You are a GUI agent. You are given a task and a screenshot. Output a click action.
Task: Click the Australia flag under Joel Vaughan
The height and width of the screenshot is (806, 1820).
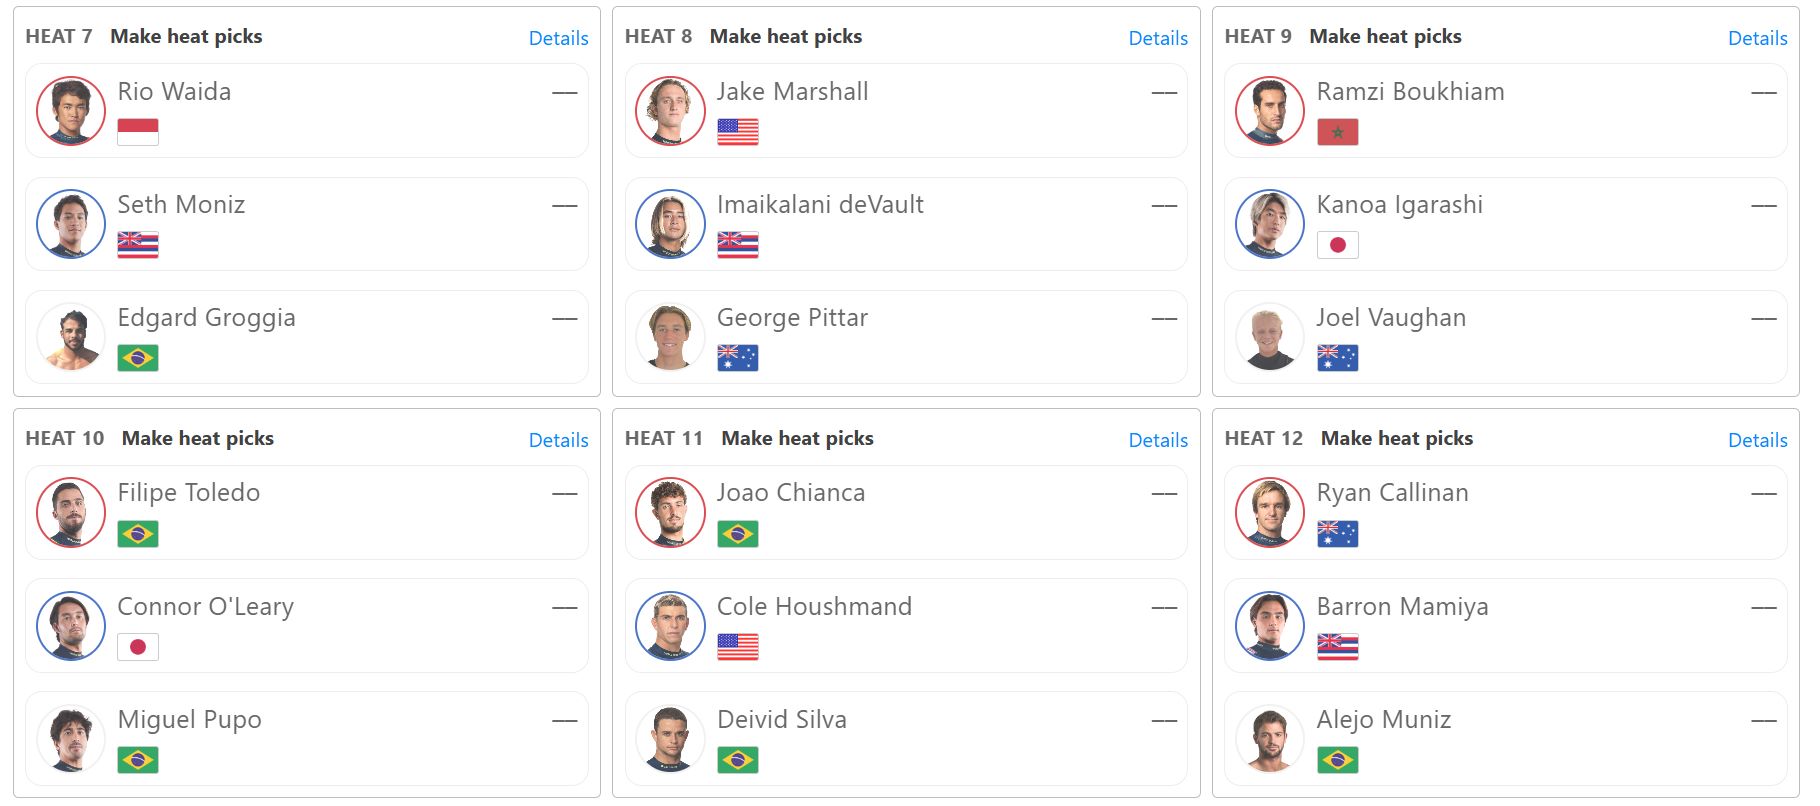point(1338,358)
